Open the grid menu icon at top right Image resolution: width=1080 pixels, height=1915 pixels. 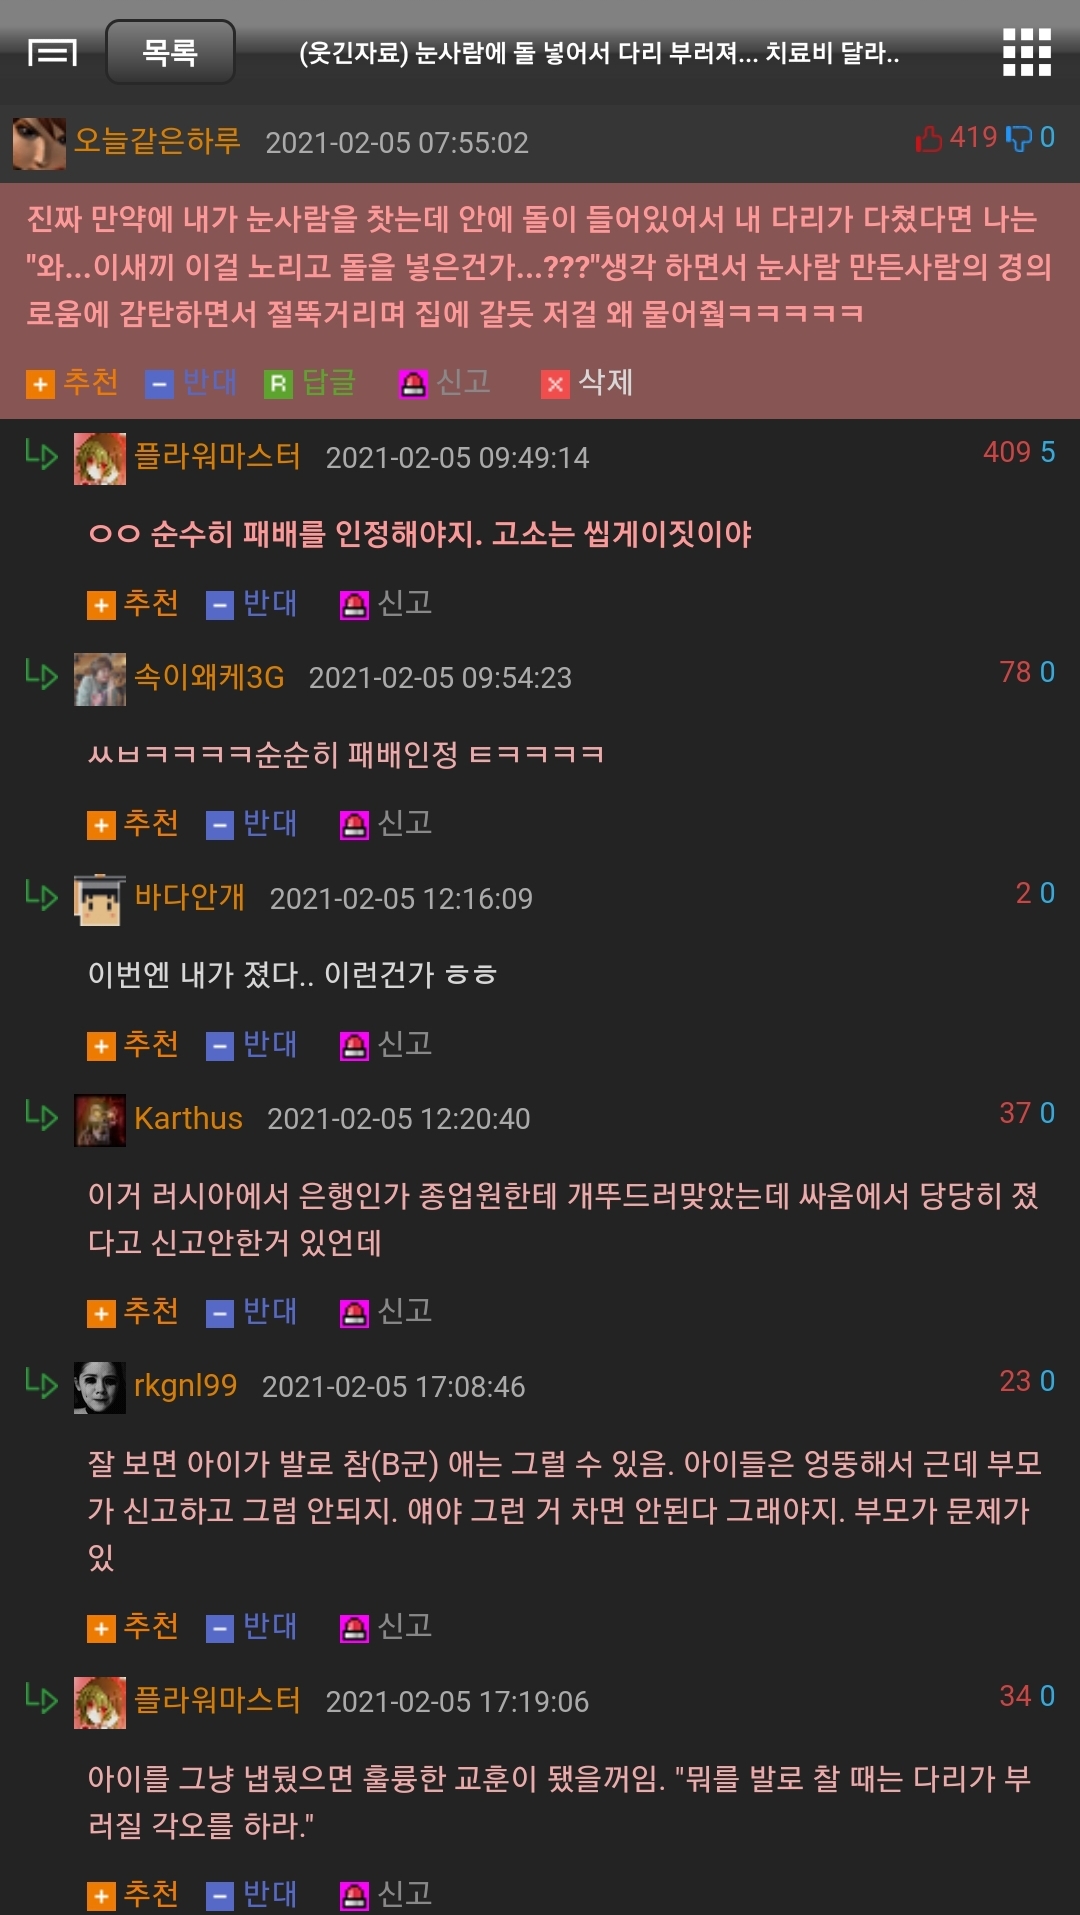pyautogui.click(x=1027, y=52)
